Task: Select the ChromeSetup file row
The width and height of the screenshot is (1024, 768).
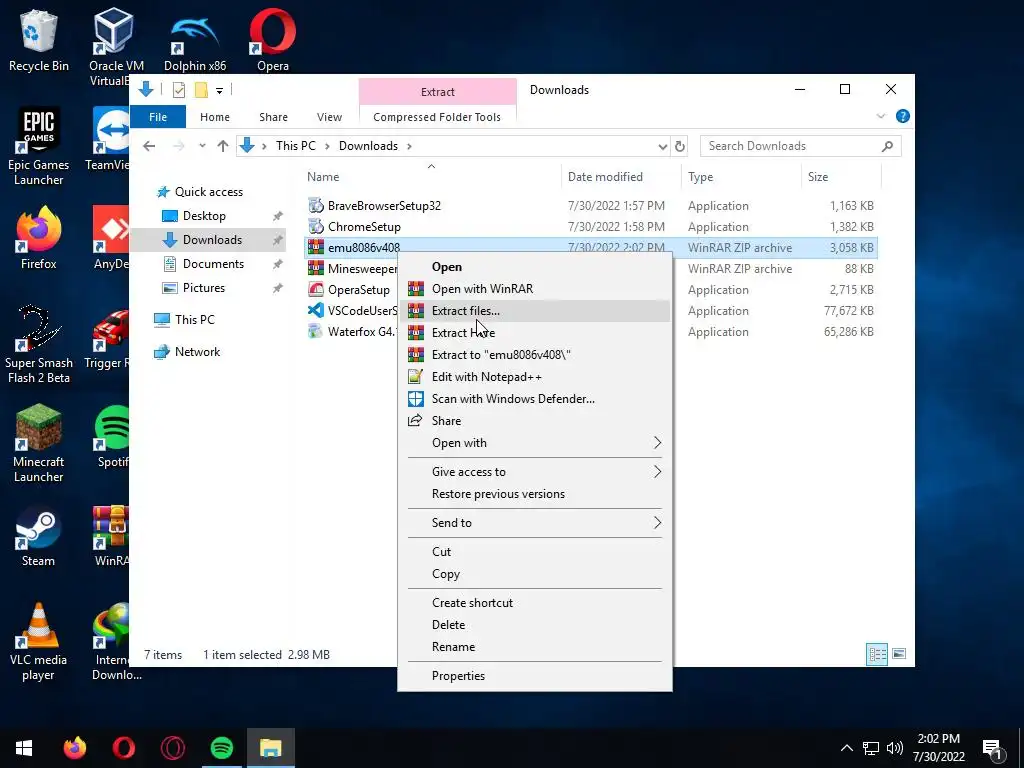Action: [591, 227]
